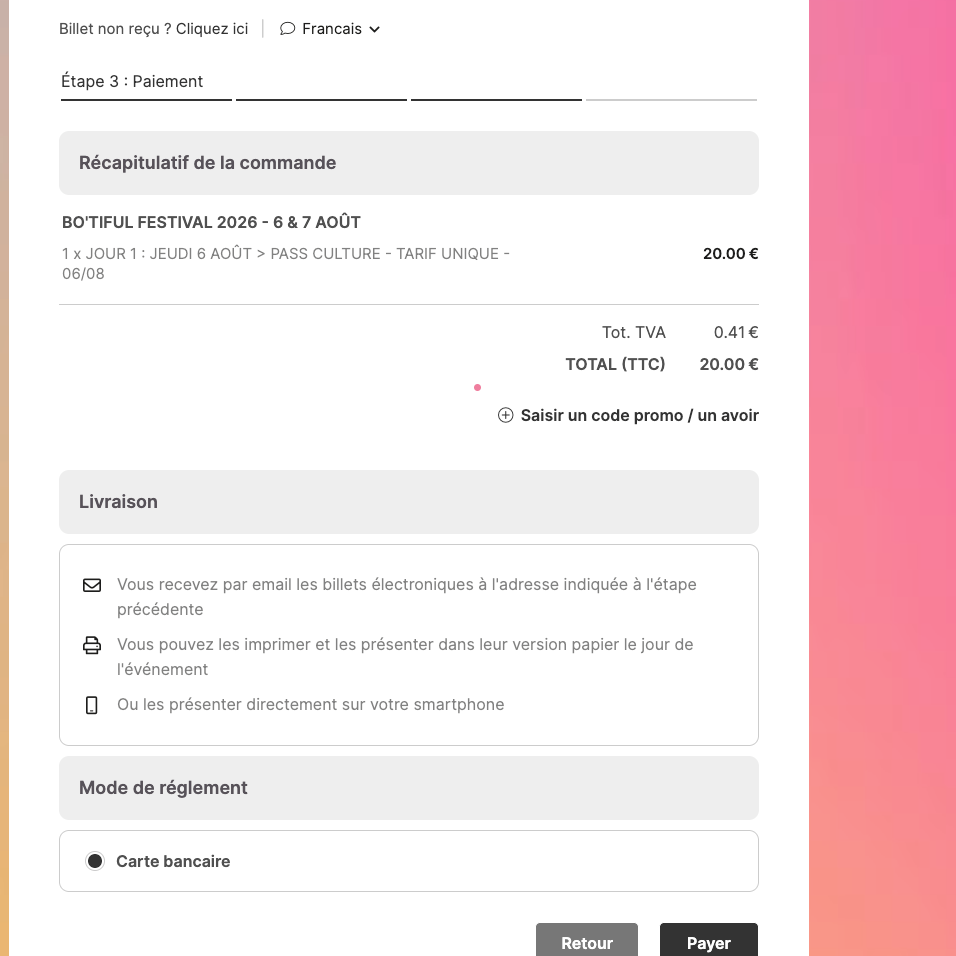
Task: Click the envelope email delivery icon
Action: 92,585
